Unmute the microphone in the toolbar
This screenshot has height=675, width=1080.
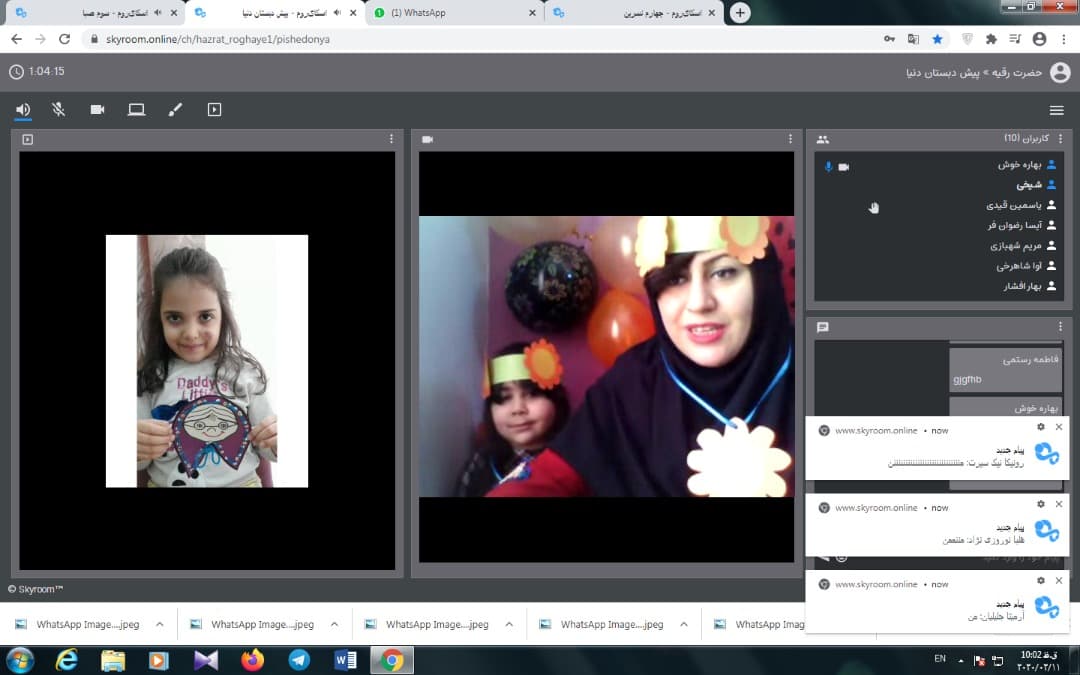[x=59, y=110]
